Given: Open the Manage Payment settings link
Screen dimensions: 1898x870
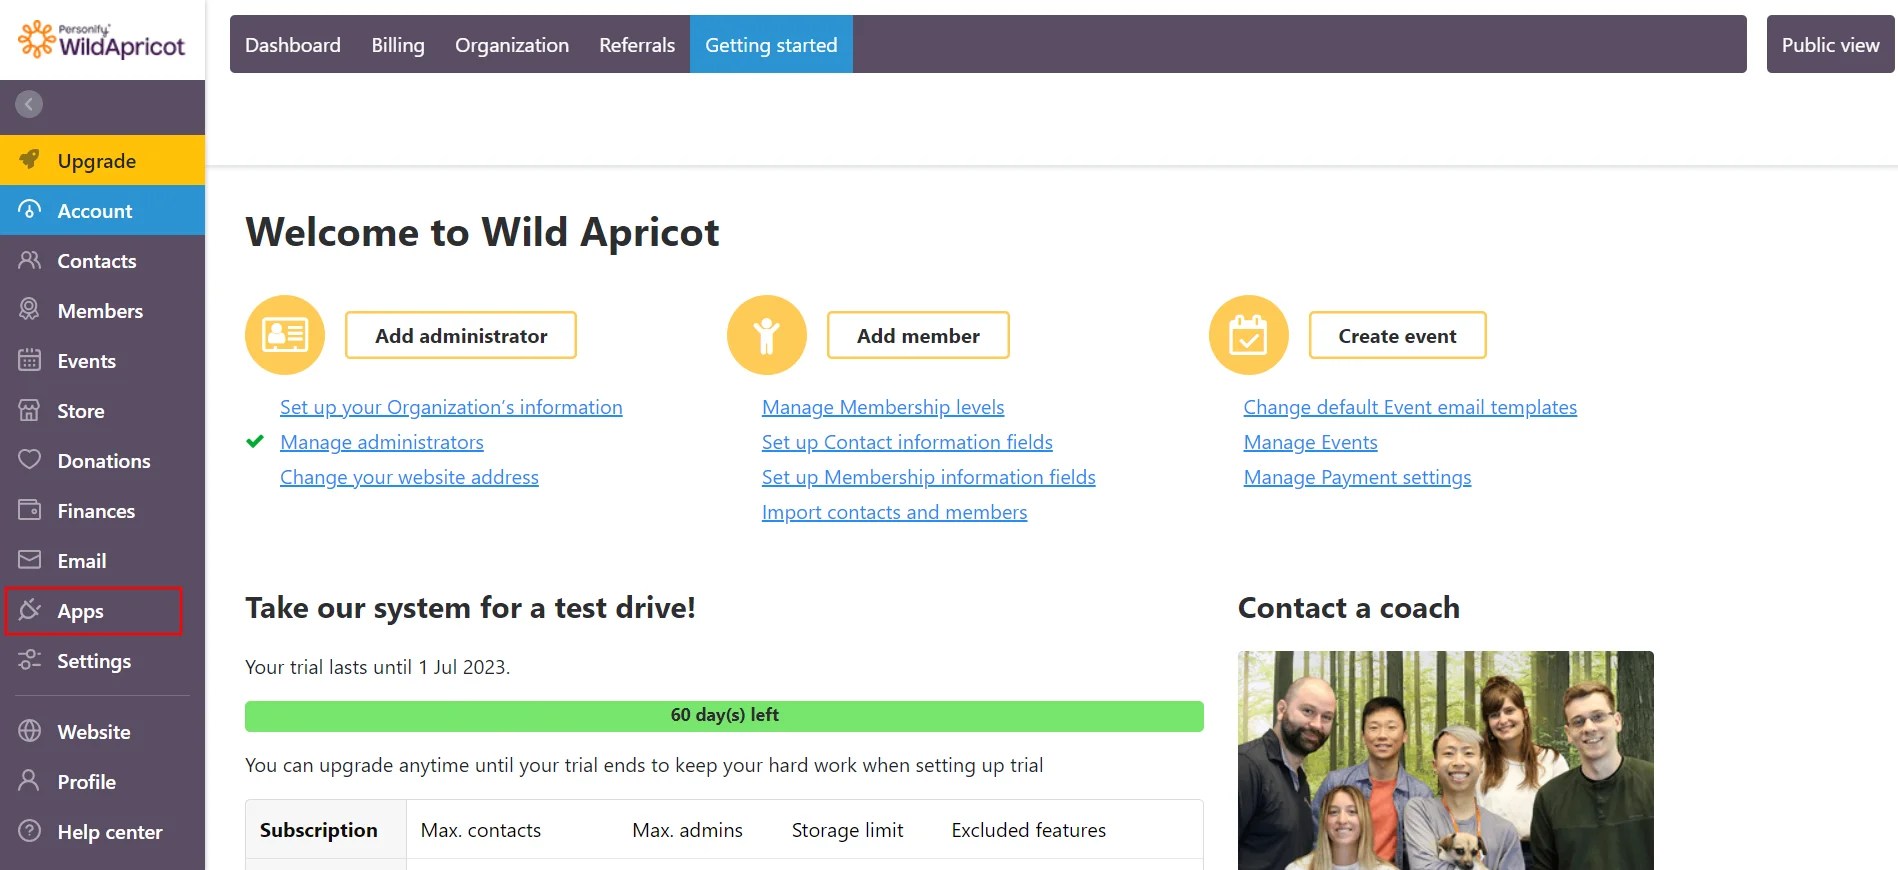Looking at the screenshot, I should [x=1357, y=477].
